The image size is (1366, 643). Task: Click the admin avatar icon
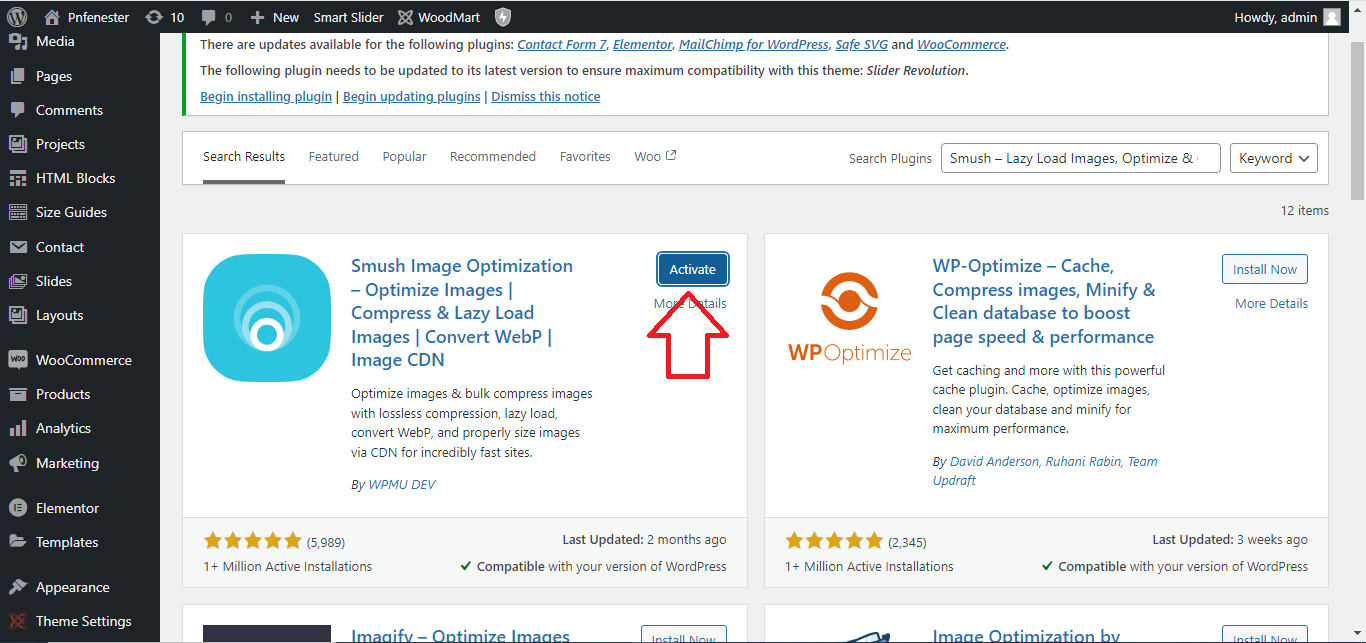[1331, 17]
